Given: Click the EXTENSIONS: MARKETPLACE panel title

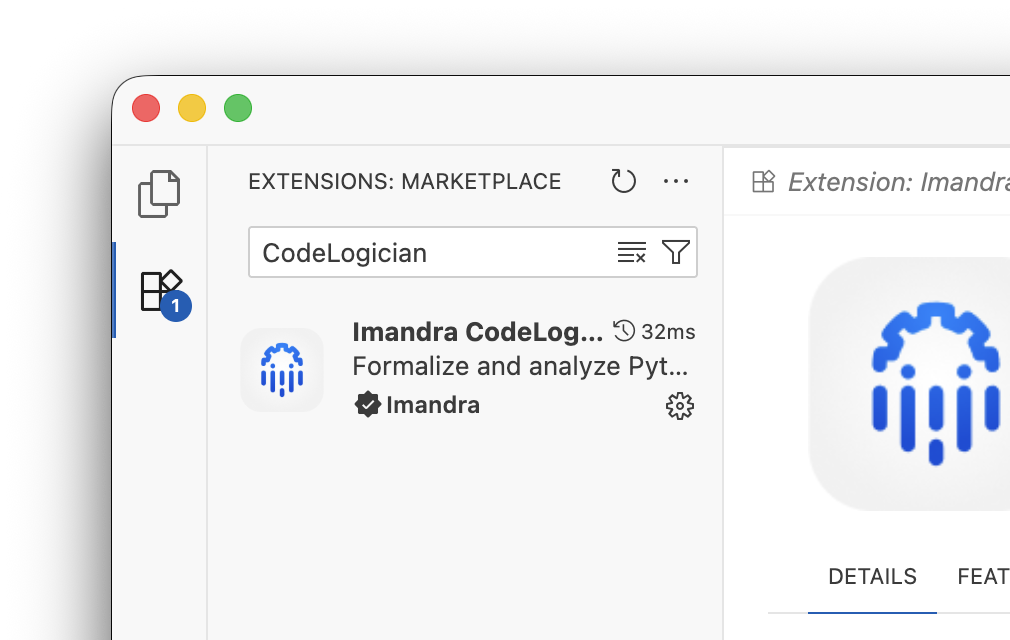Looking at the screenshot, I should tap(404, 181).
